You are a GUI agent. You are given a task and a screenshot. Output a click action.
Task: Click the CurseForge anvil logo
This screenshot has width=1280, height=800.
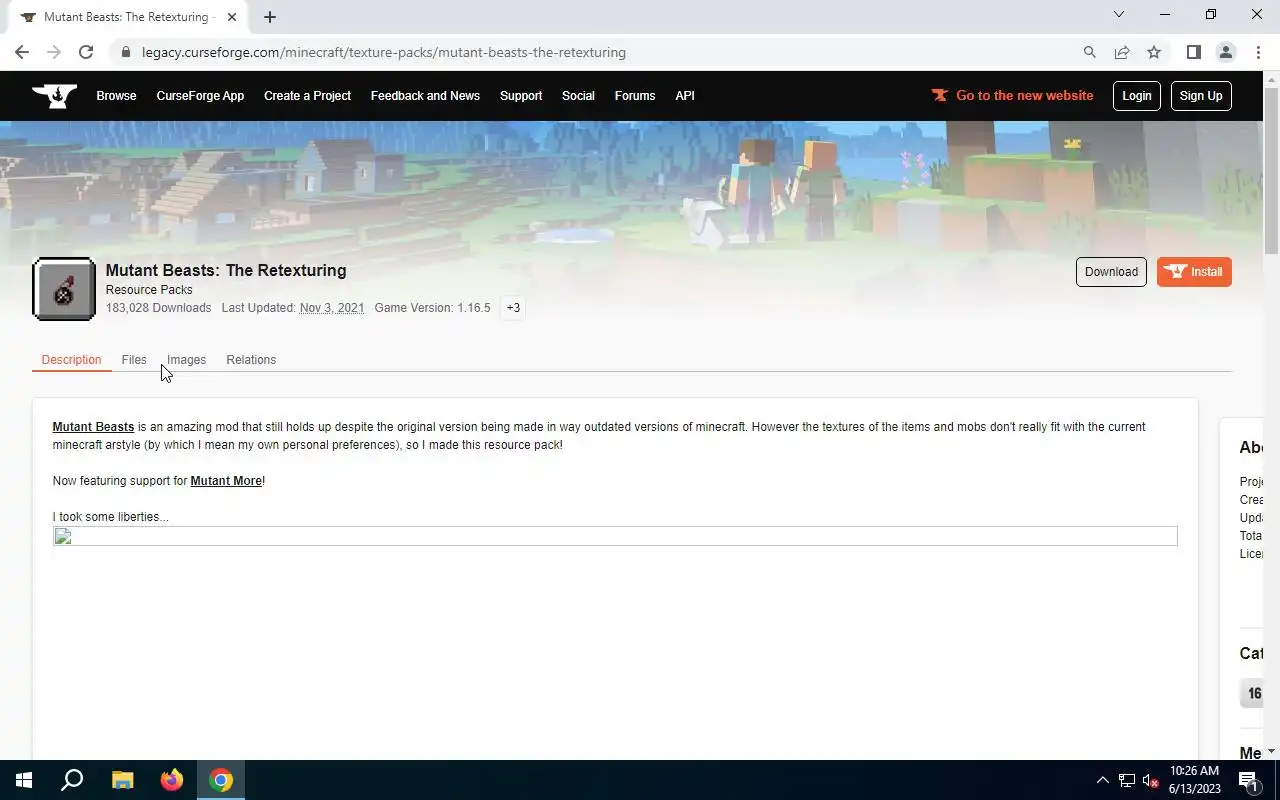point(54,96)
